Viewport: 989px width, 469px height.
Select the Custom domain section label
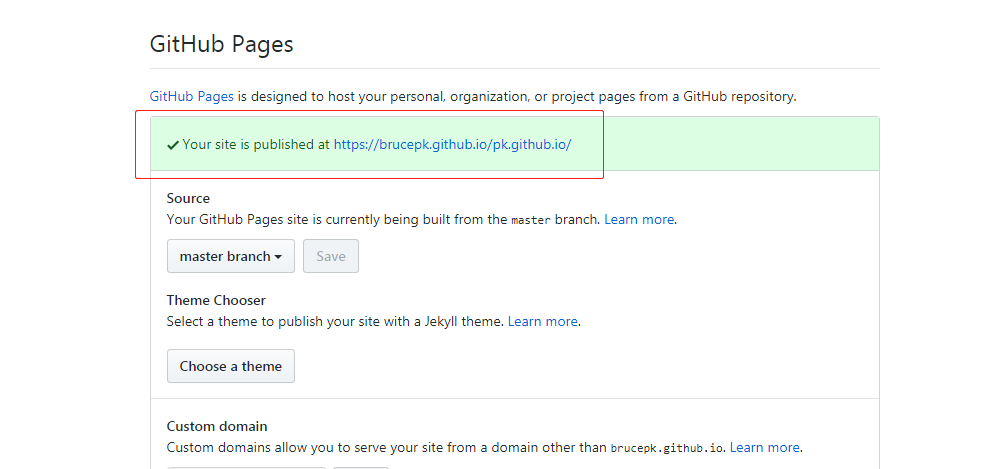pos(217,426)
